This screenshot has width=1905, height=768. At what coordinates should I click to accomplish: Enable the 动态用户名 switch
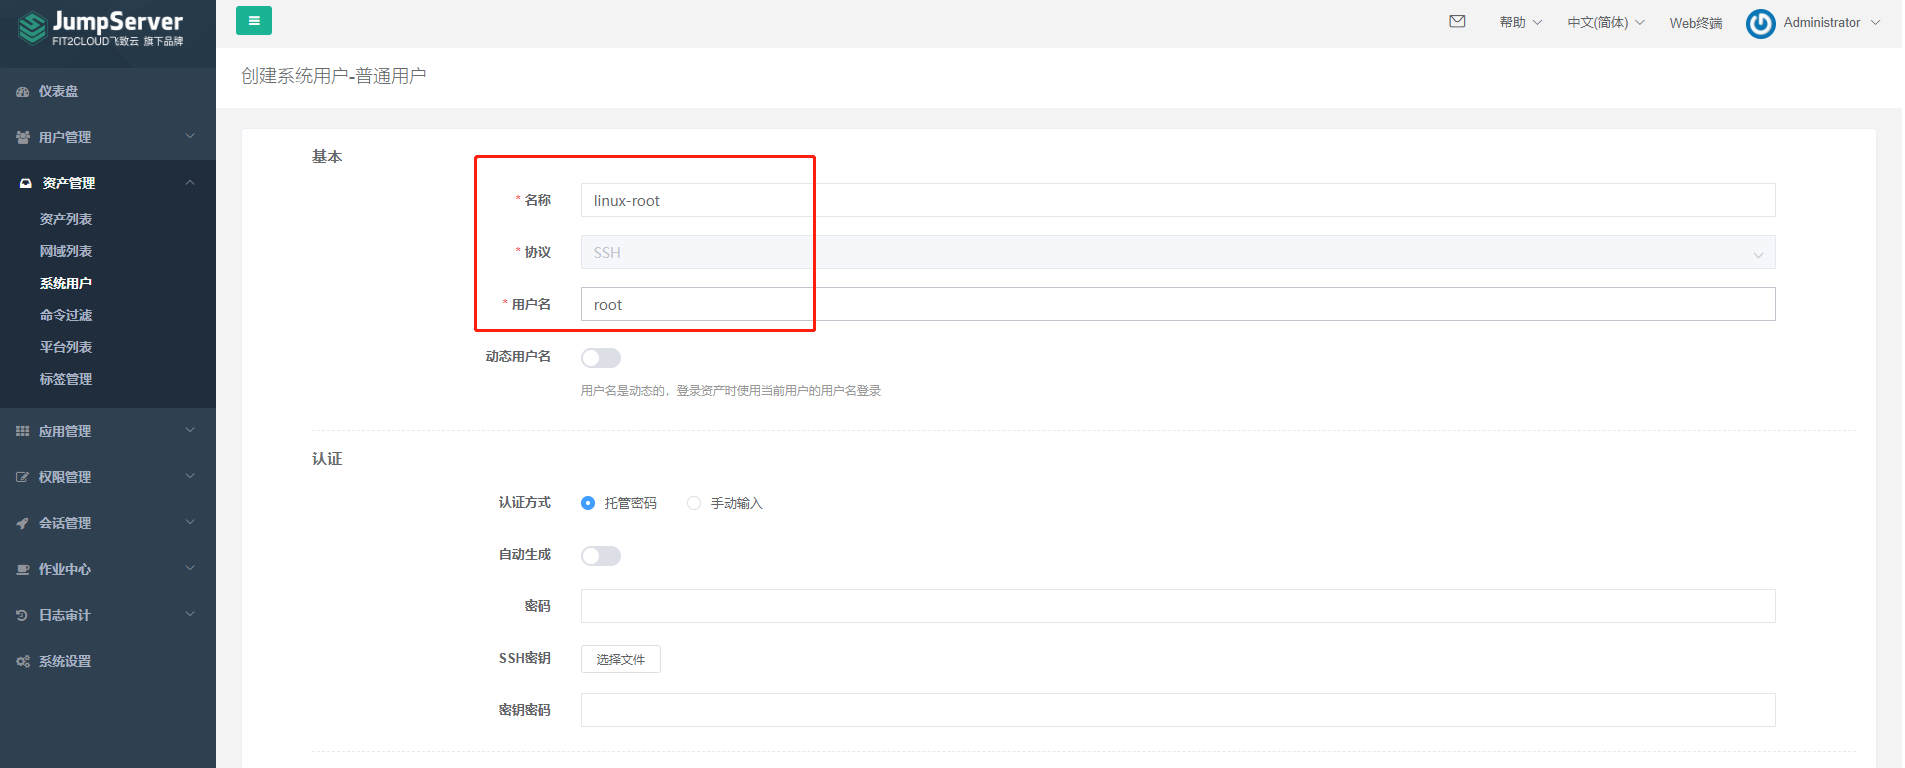click(601, 358)
